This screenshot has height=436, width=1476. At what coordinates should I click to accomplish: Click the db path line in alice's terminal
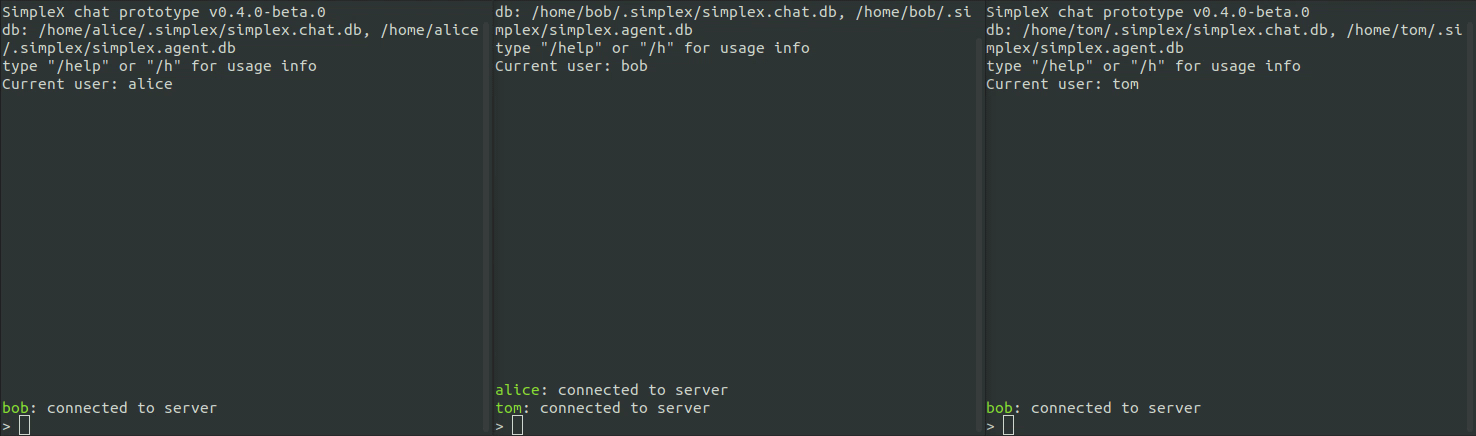[241, 39]
